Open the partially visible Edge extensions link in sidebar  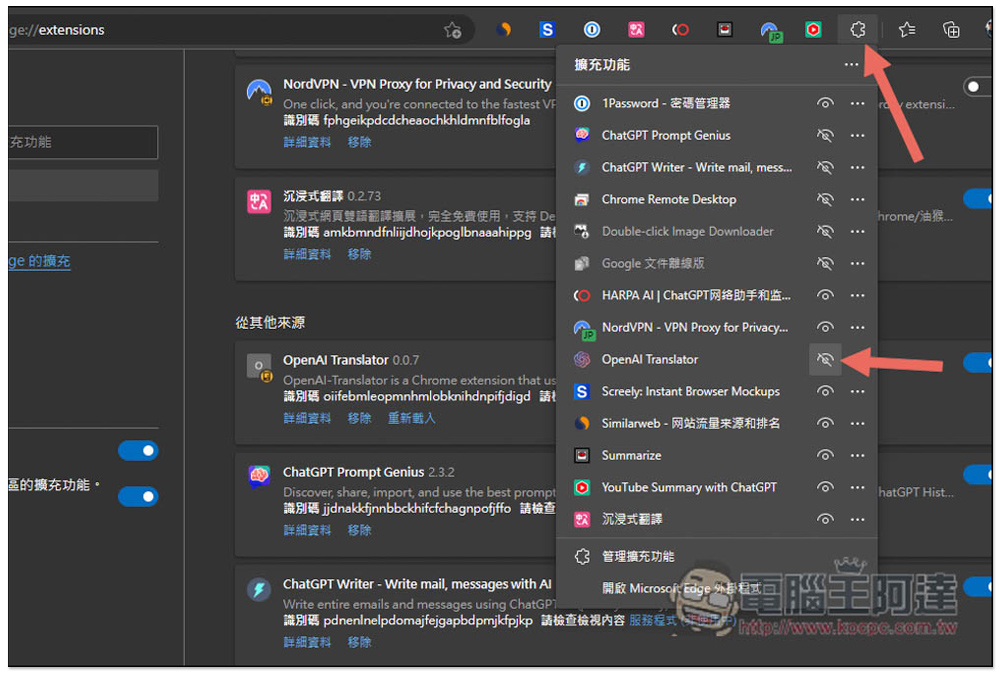click(40, 261)
